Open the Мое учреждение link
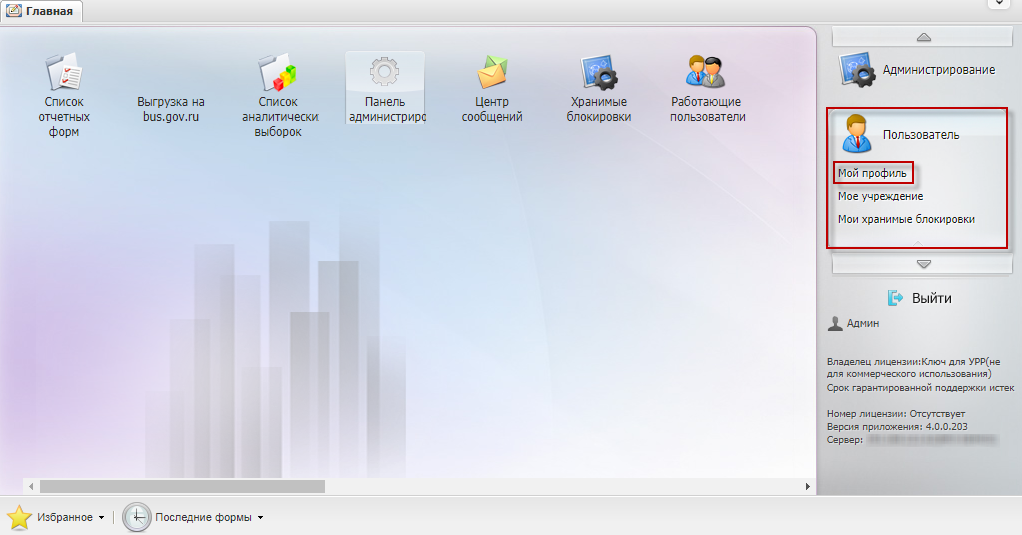This screenshot has height=535, width=1022. tap(880, 197)
